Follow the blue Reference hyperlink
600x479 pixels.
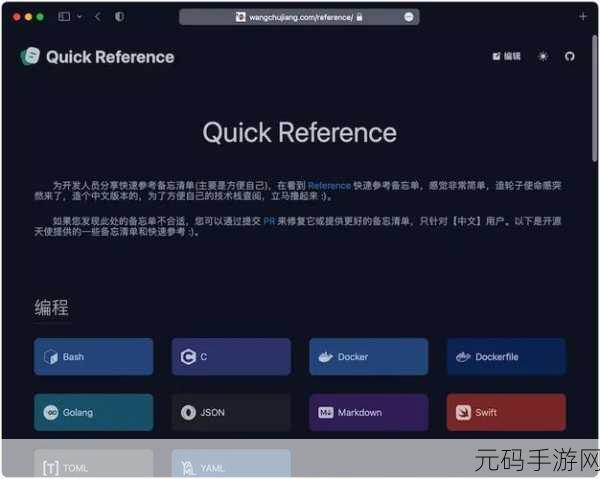[329, 186]
